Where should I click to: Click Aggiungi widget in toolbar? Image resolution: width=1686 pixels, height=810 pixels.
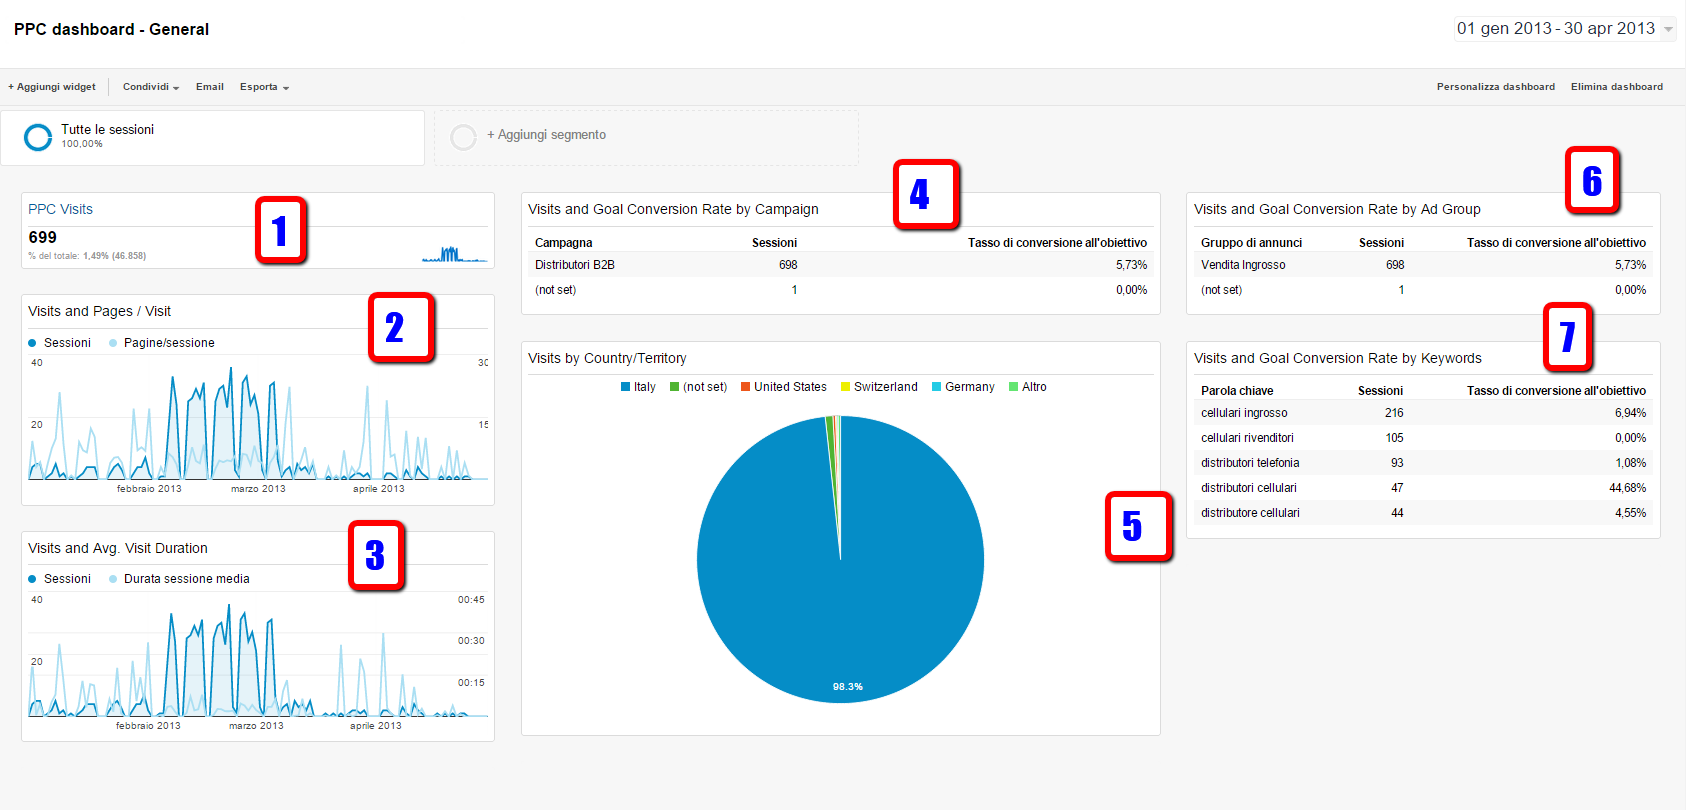52,87
